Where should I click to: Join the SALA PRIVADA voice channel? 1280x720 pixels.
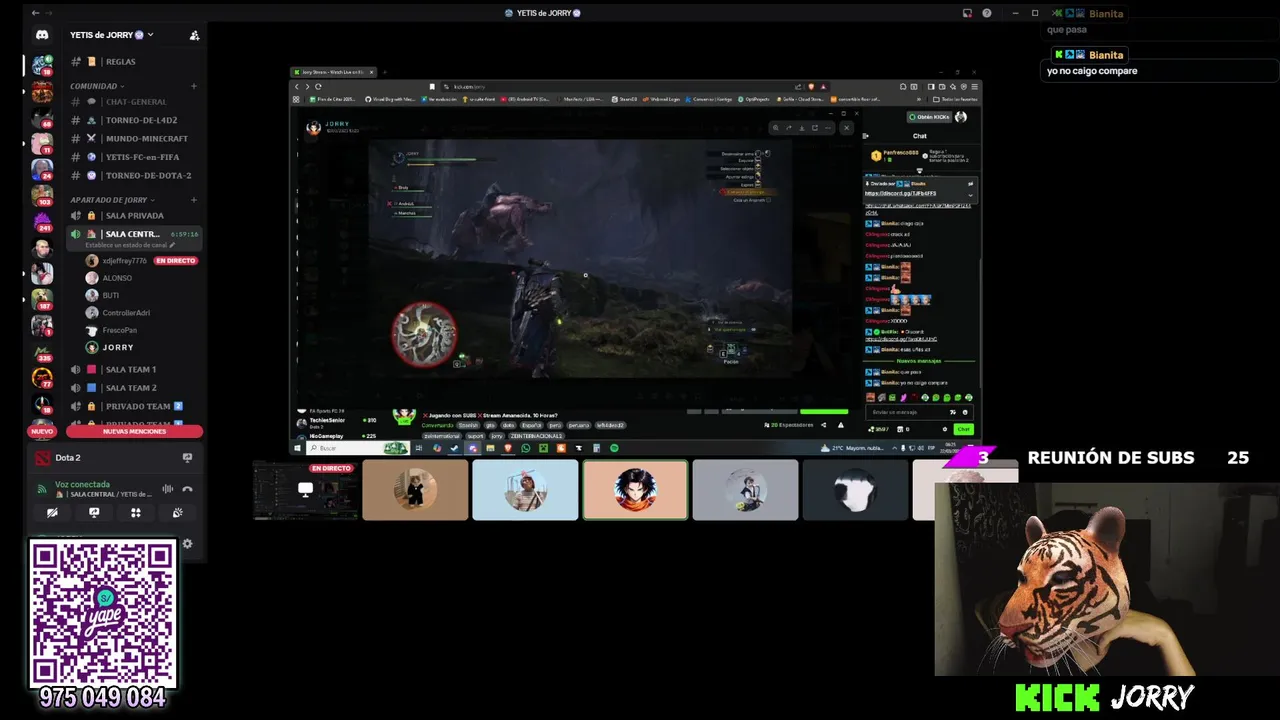(135, 215)
